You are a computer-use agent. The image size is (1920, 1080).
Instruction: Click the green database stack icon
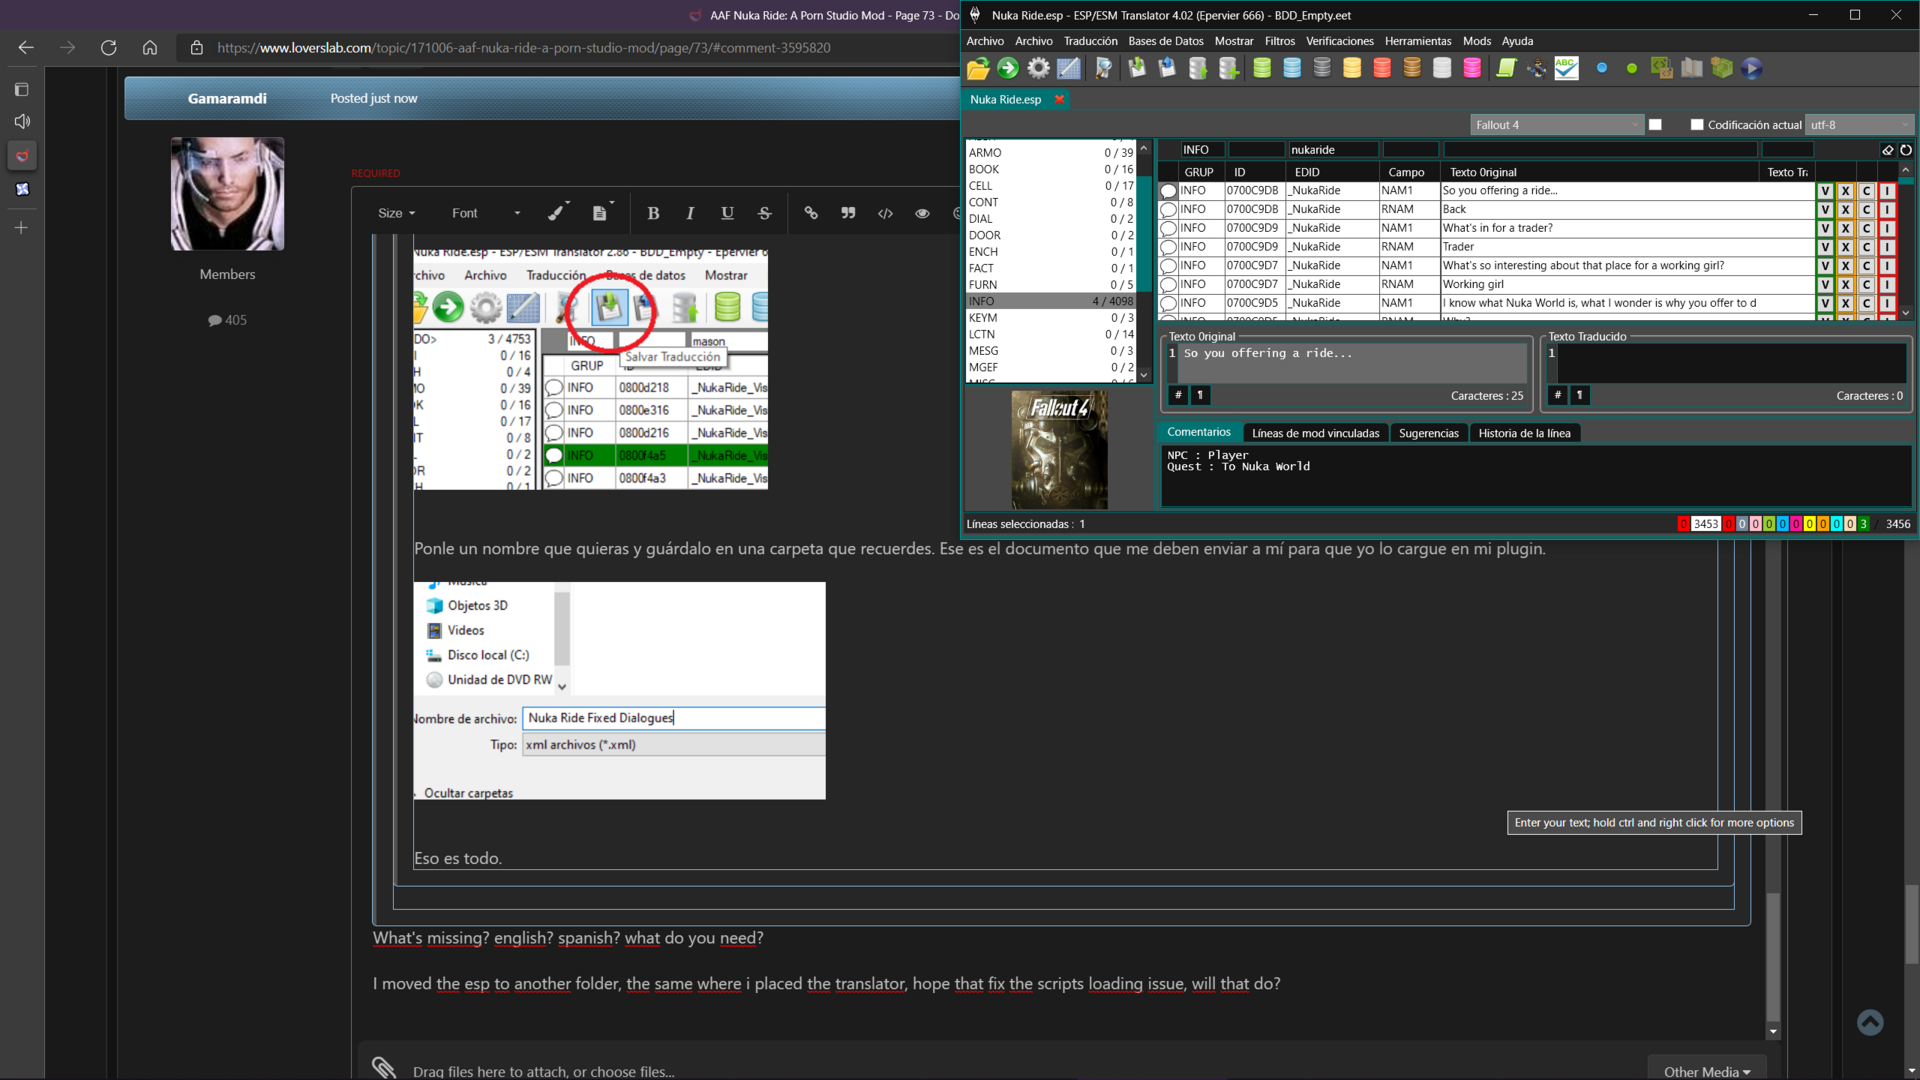pos(1262,68)
